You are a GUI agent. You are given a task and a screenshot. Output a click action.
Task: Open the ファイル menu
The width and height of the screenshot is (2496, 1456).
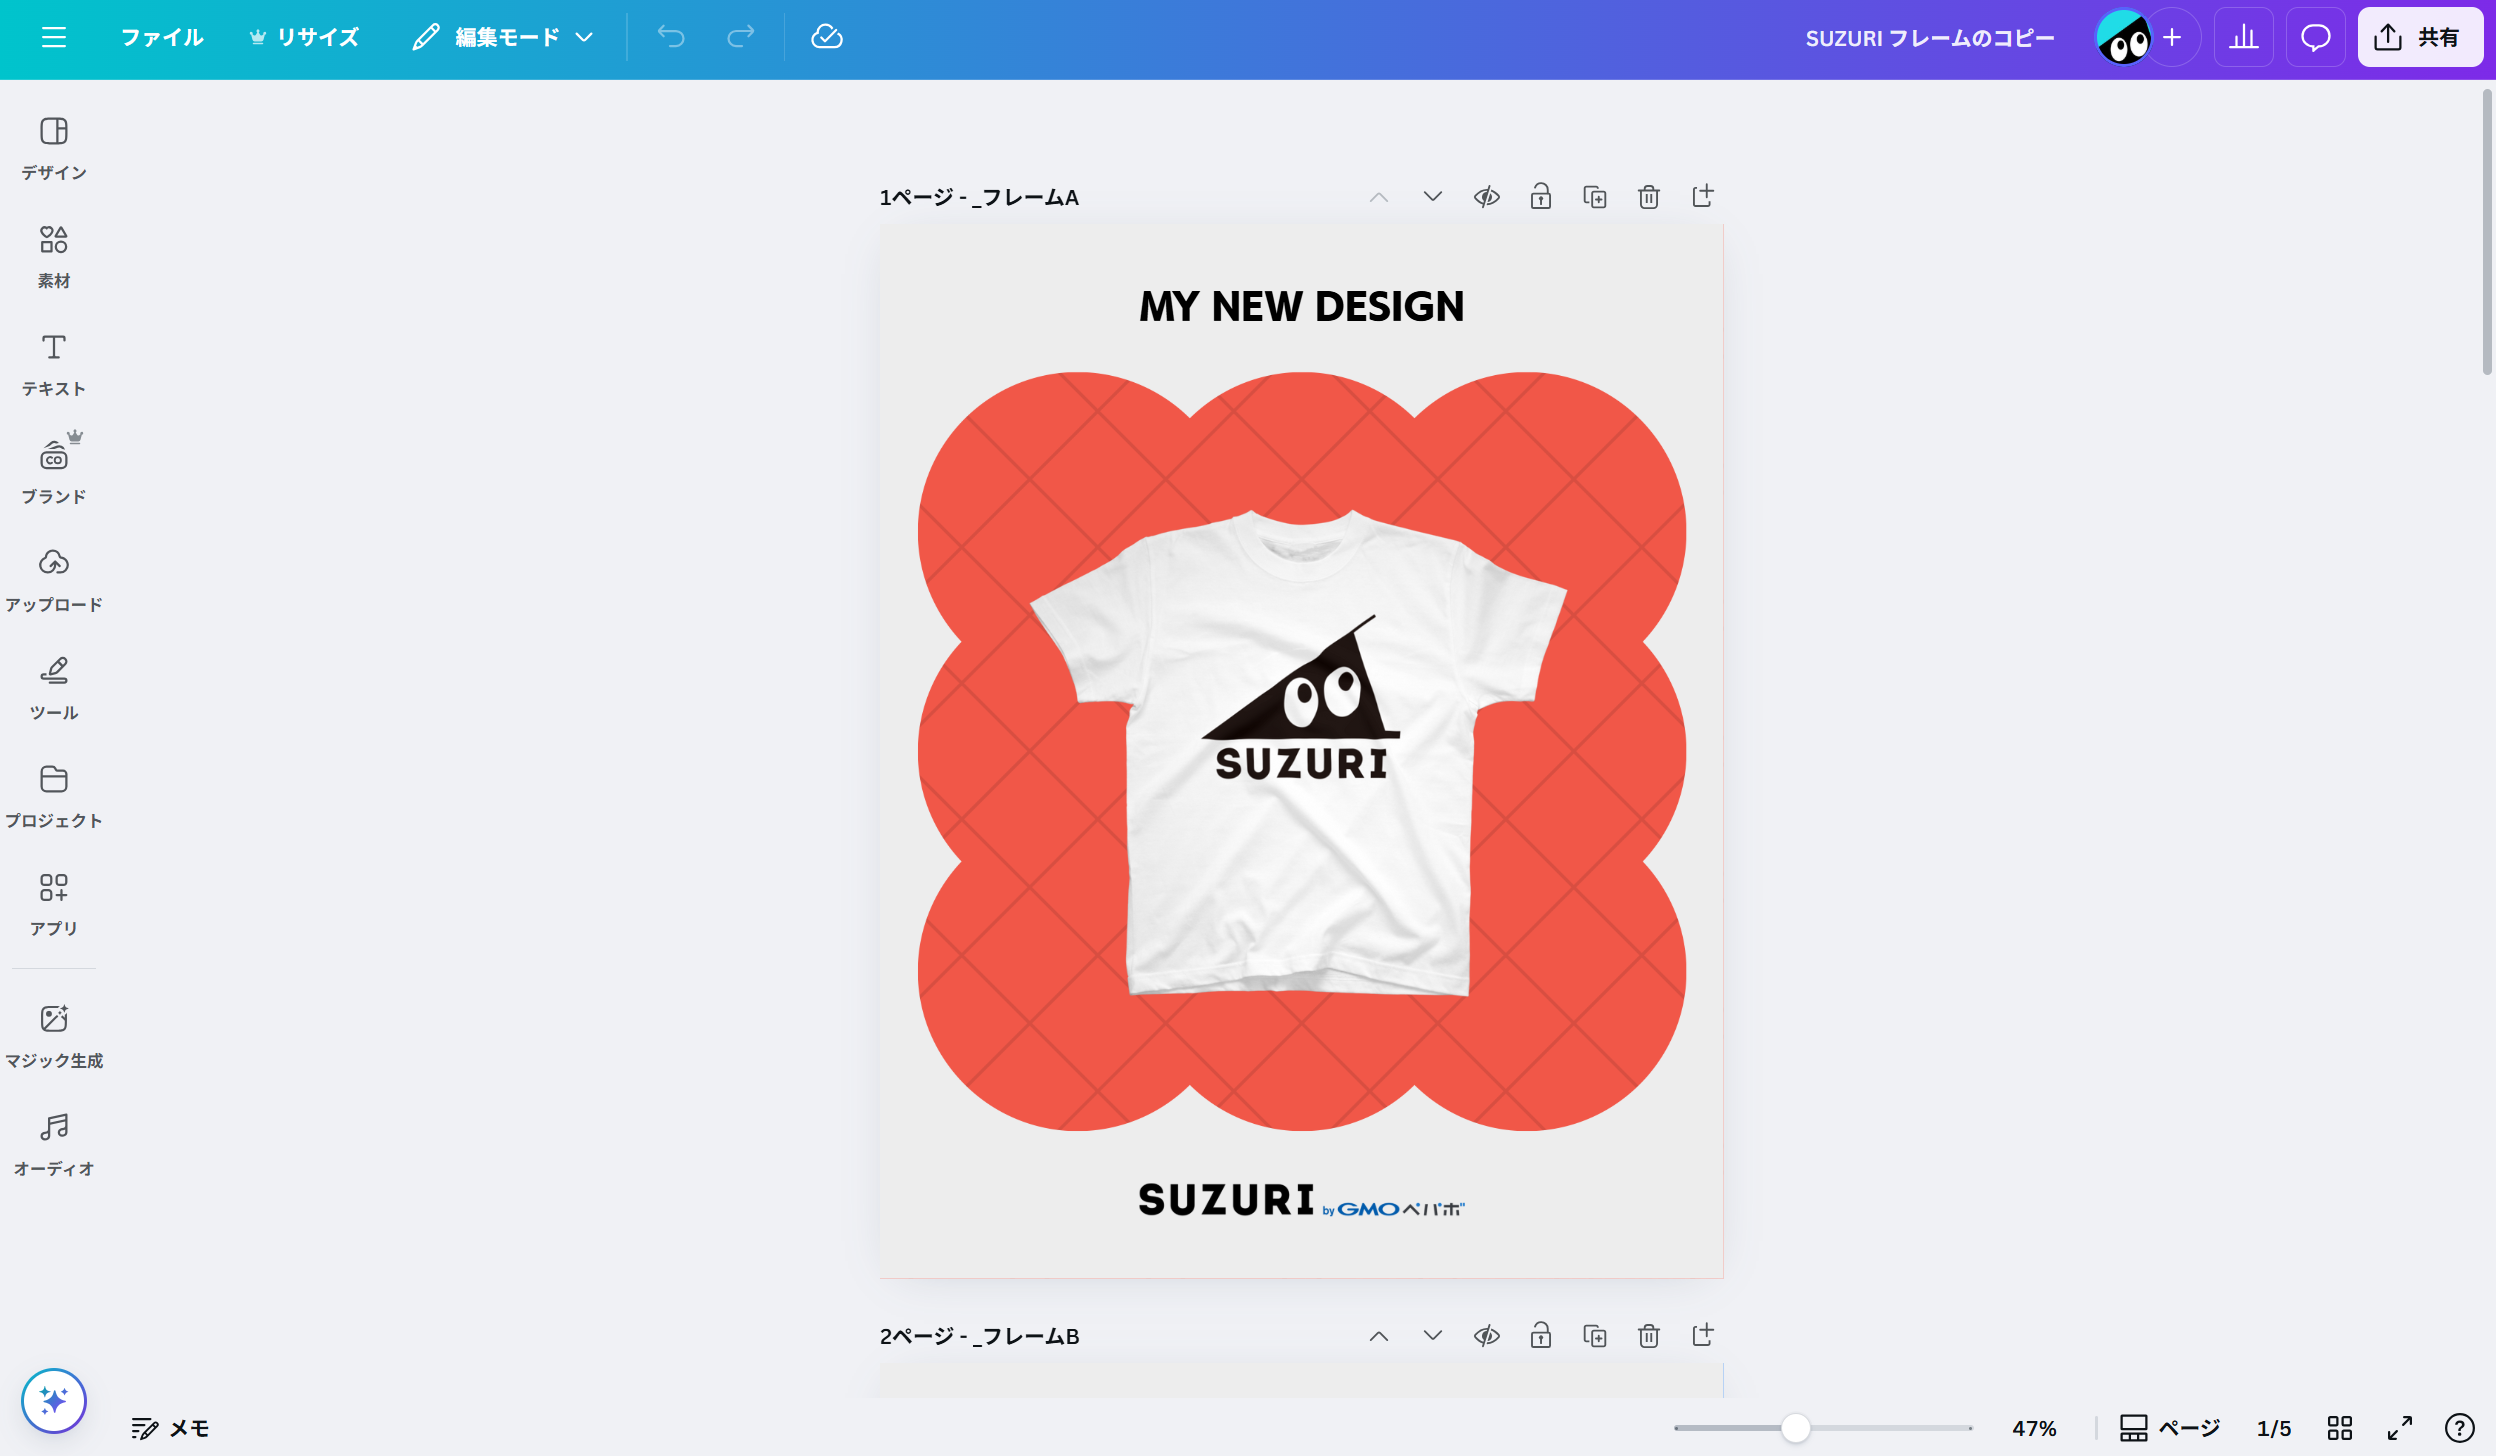pos(162,38)
